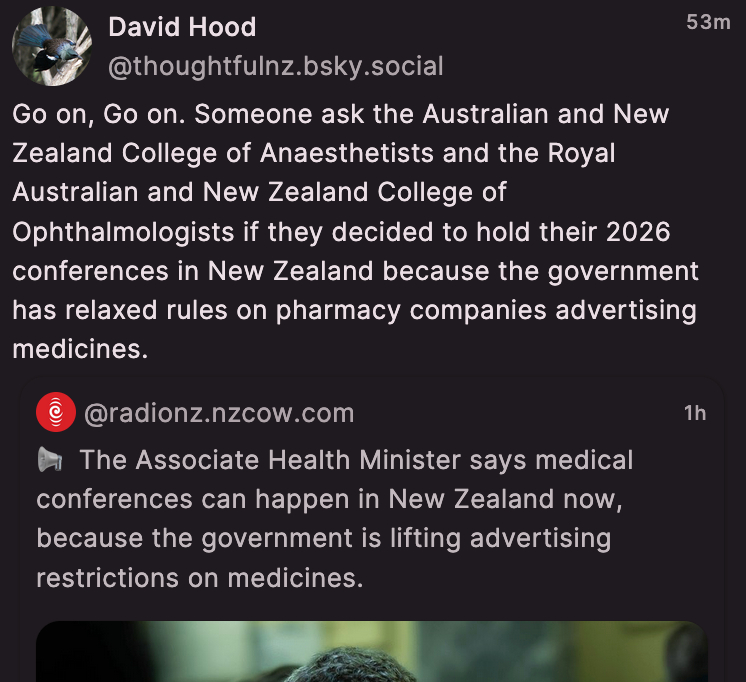The image size is (746, 682).
Task: Click the word 'Ophthalmologists' in the post
Action: [123, 232]
